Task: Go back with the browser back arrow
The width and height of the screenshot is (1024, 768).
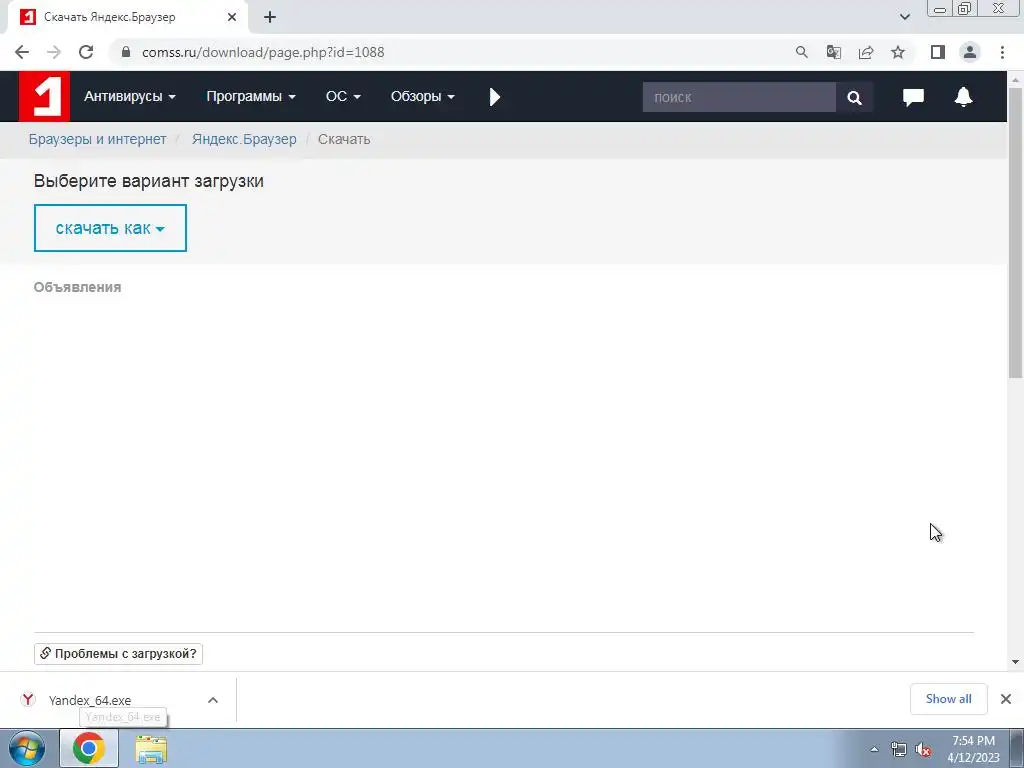Action: click(x=22, y=52)
